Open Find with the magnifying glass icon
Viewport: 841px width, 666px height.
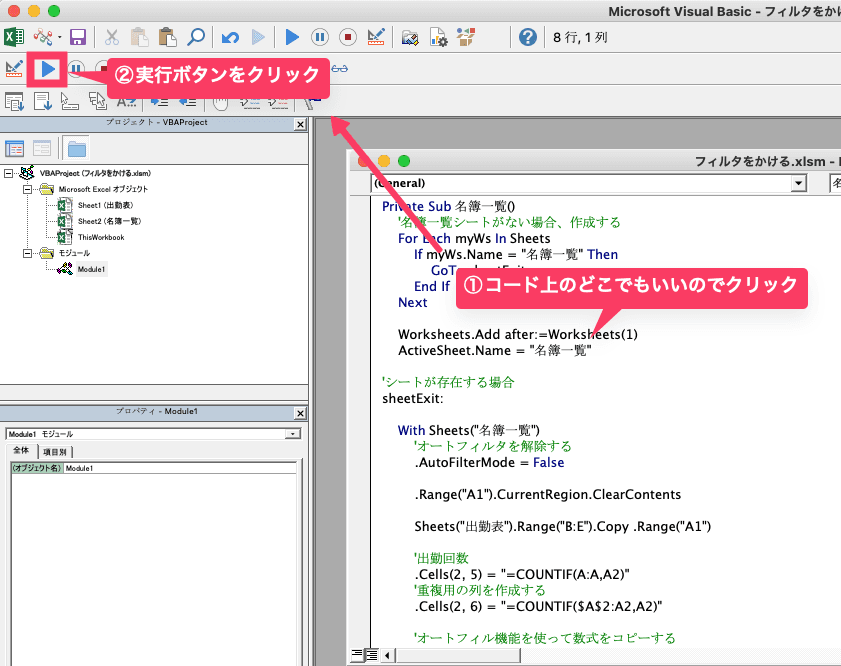pyautogui.click(x=196, y=37)
